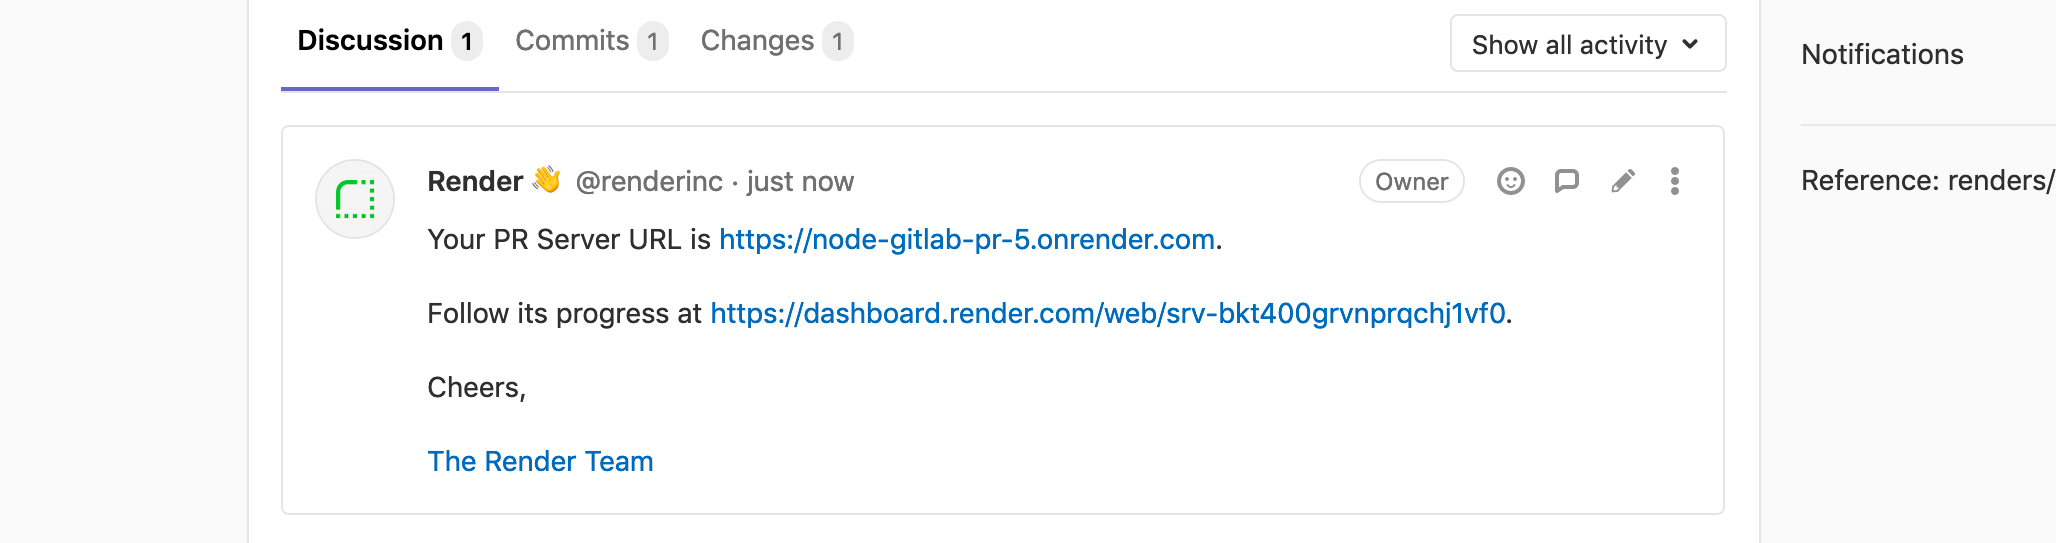2056x543 pixels.
Task: Click the 'Cheers,' line in the comment
Action: (x=476, y=388)
